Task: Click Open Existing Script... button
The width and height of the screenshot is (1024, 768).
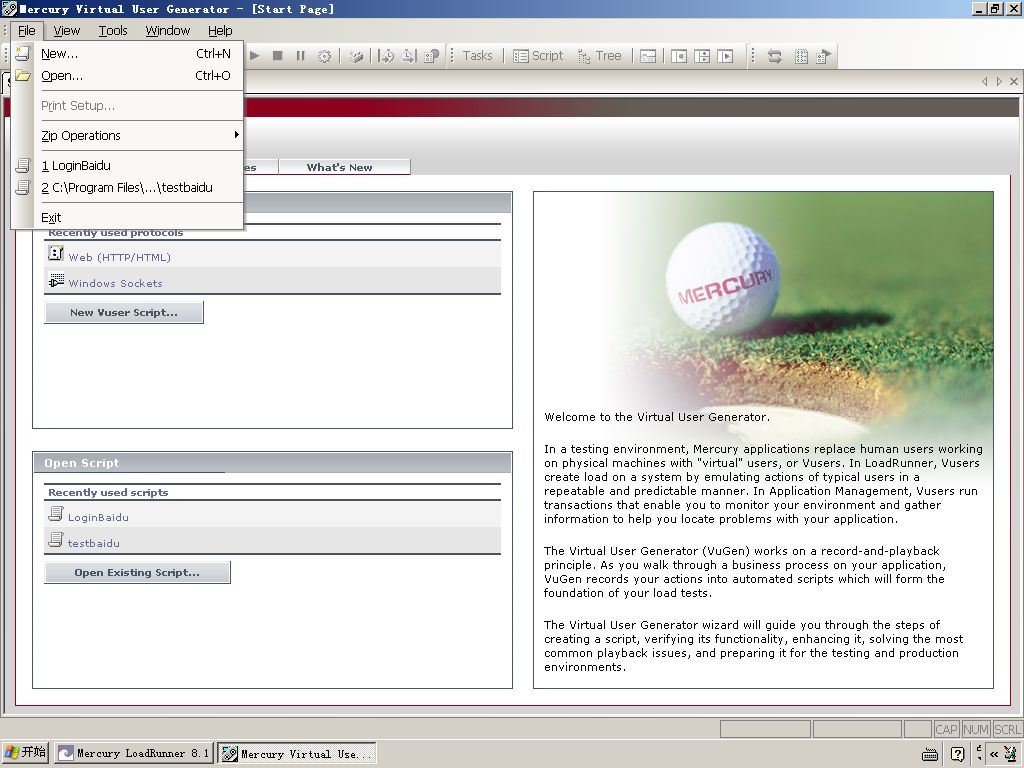Action: click(137, 572)
